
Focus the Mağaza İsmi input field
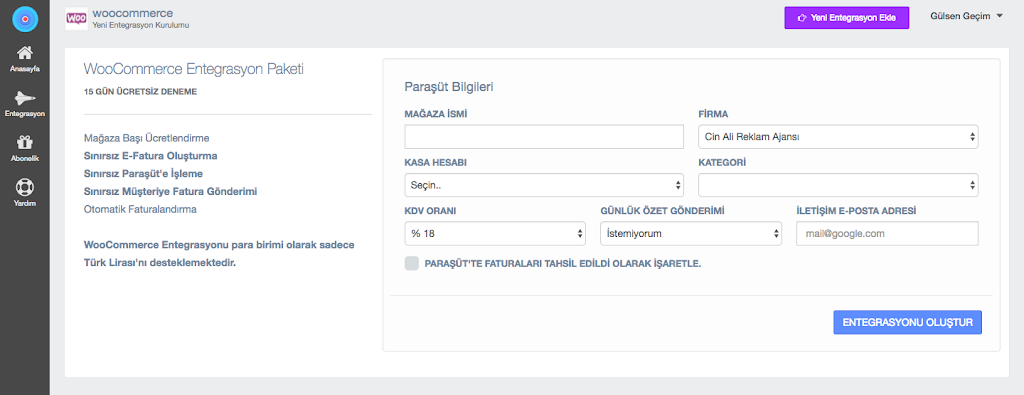tap(544, 137)
